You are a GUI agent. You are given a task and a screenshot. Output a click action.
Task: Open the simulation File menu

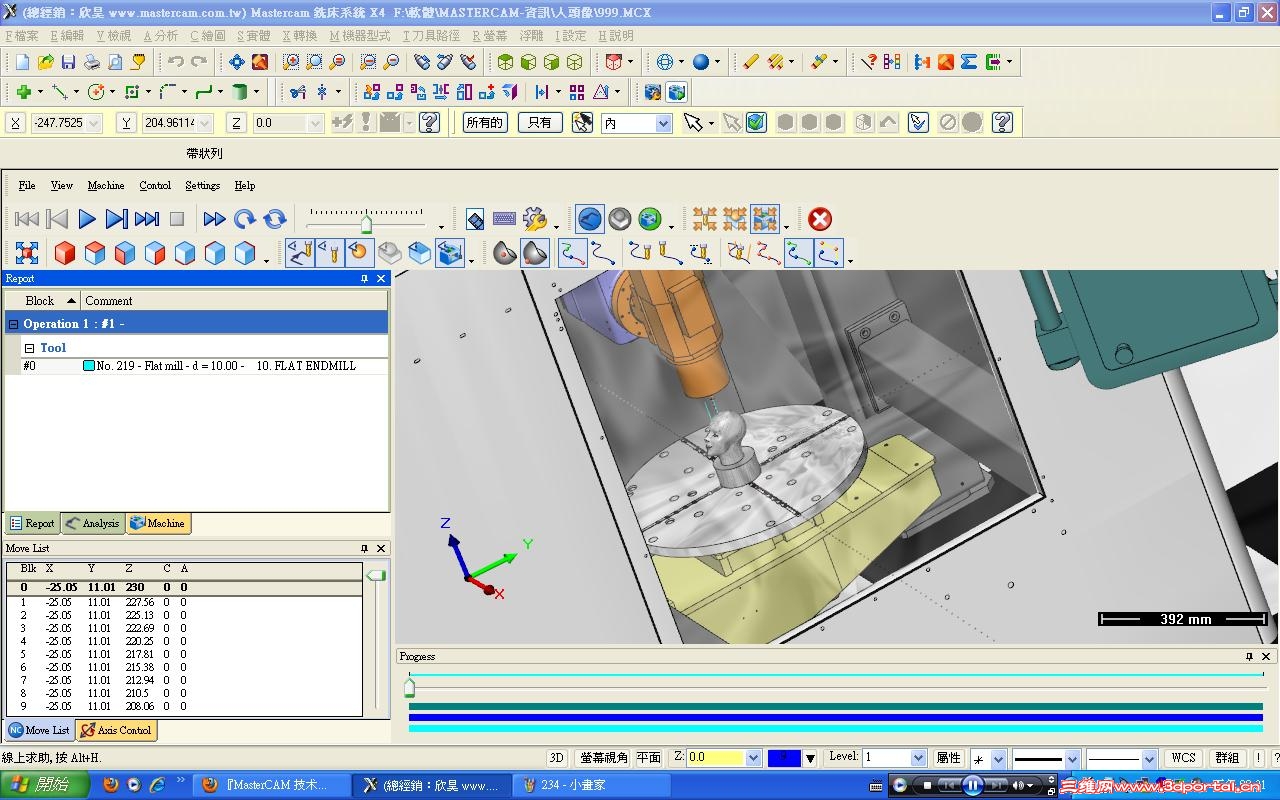point(27,185)
